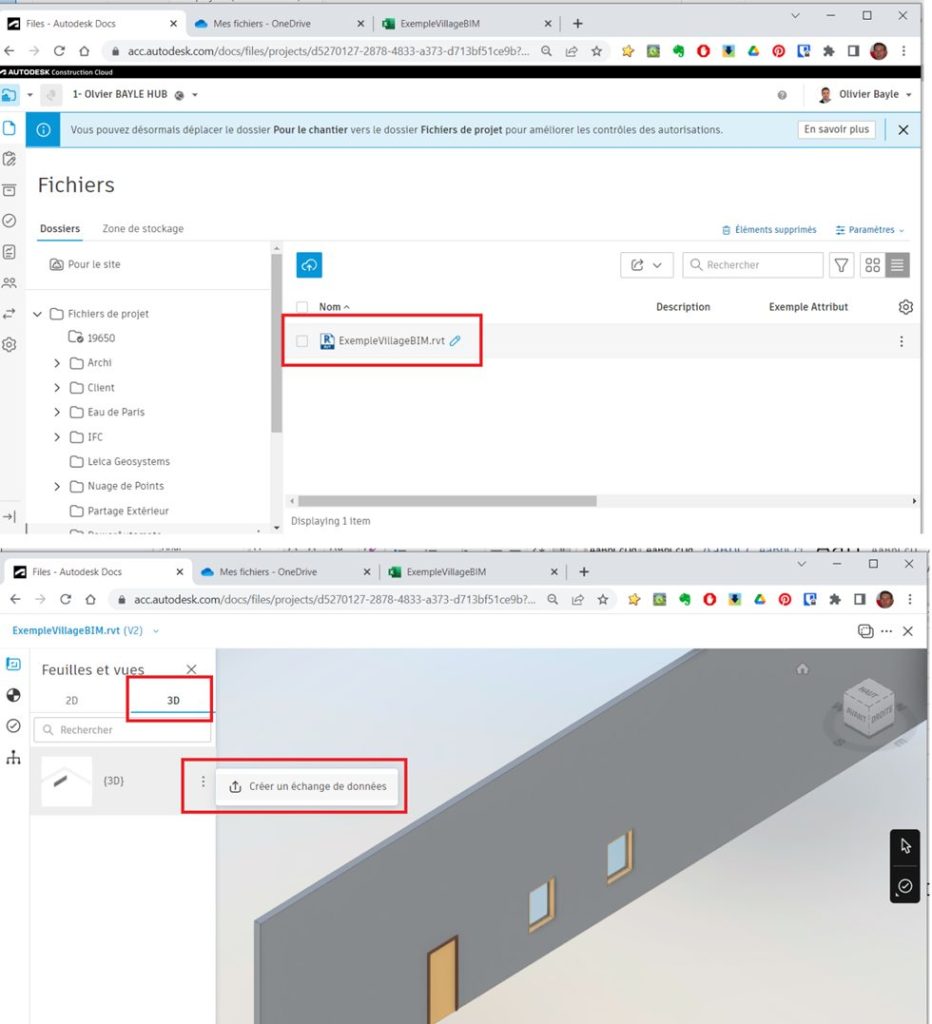Click horizontal scrollbar under file list
The image size is (932, 1024).
tap(447, 501)
